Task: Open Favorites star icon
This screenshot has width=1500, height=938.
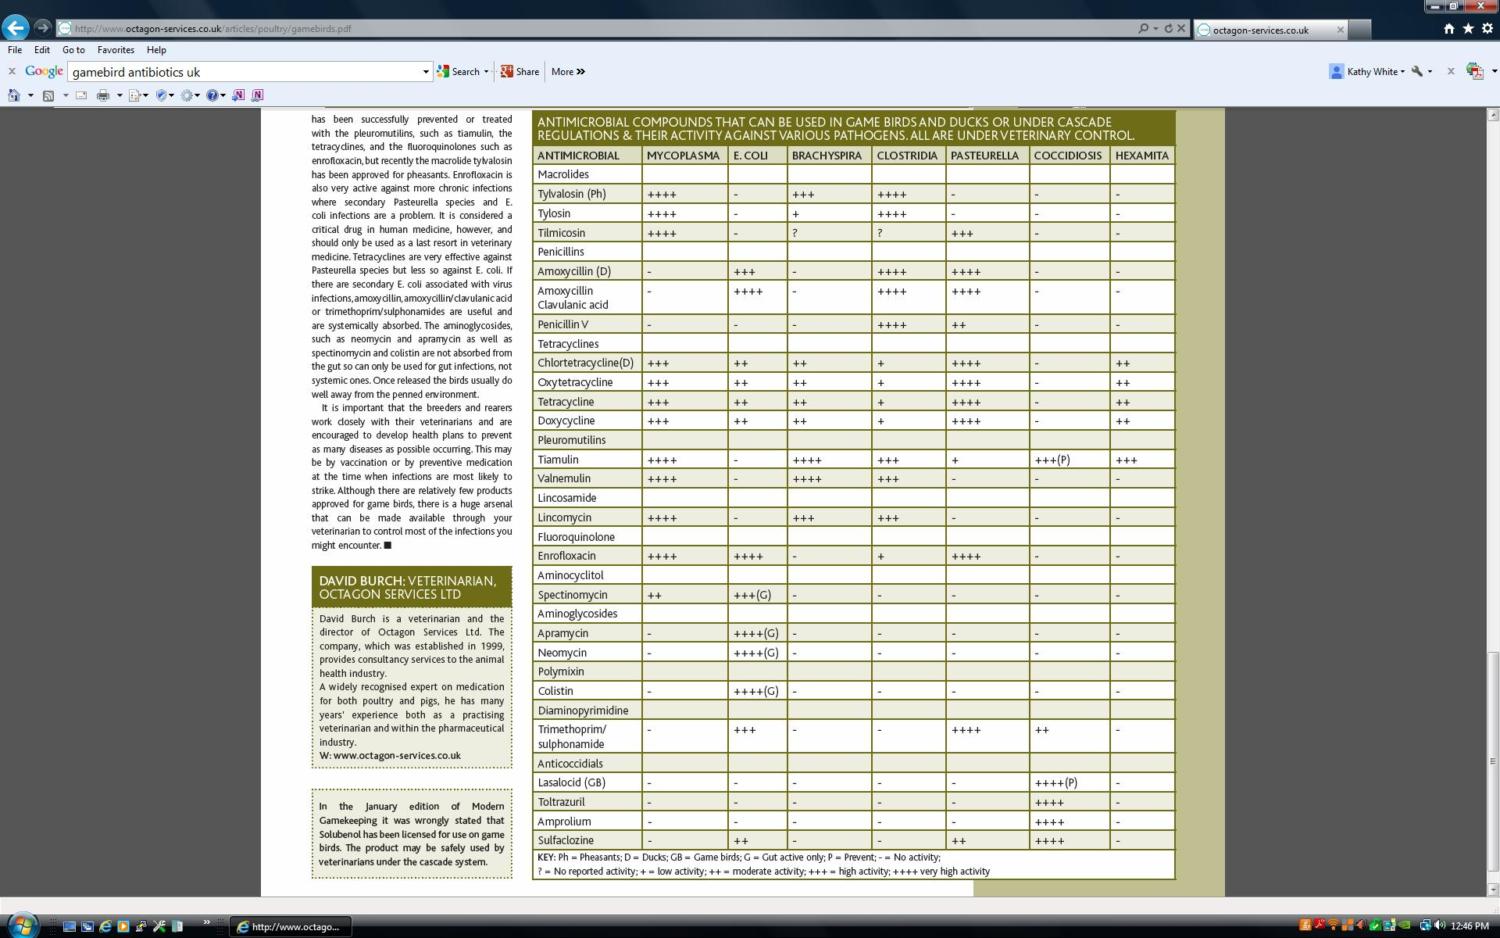Action: click(x=1468, y=29)
